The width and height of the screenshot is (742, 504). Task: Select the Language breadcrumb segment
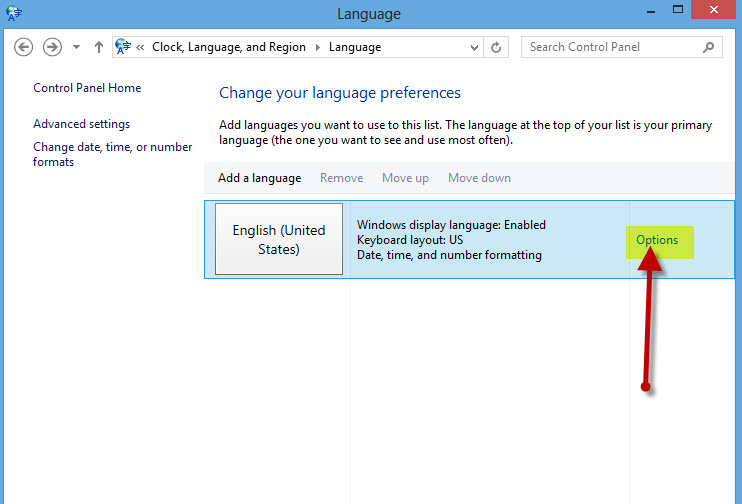(x=355, y=47)
